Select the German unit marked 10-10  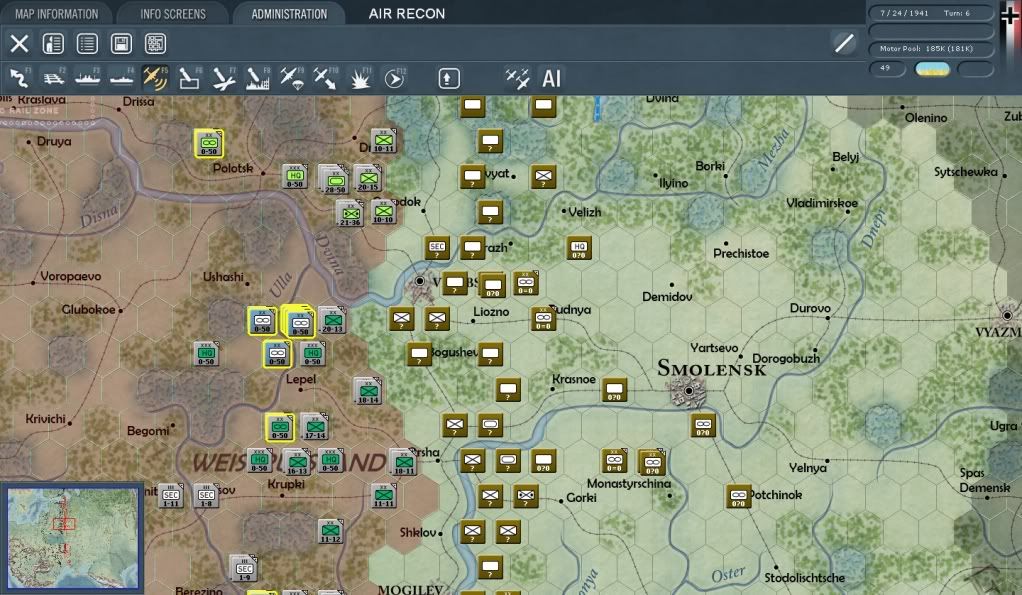[383, 211]
